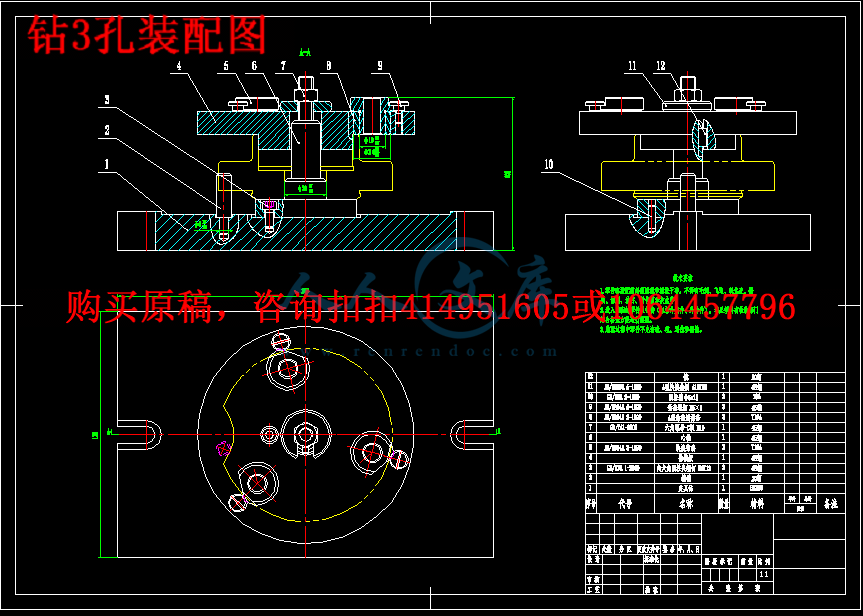Image resolution: width=863 pixels, height=616 pixels.
Task: Select part number 2 callout label
Action: pos(107,129)
